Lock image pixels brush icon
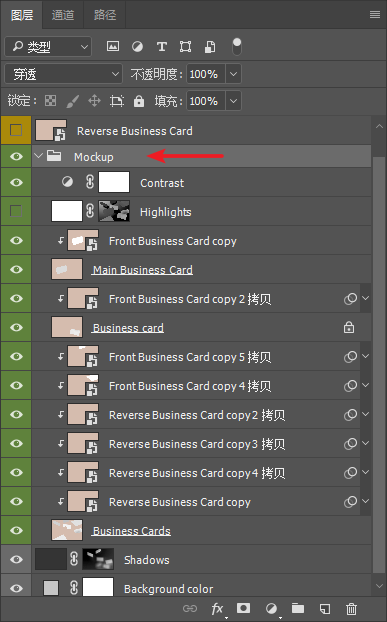The width and height of the screenshot is (387, 622). [73, 101]
